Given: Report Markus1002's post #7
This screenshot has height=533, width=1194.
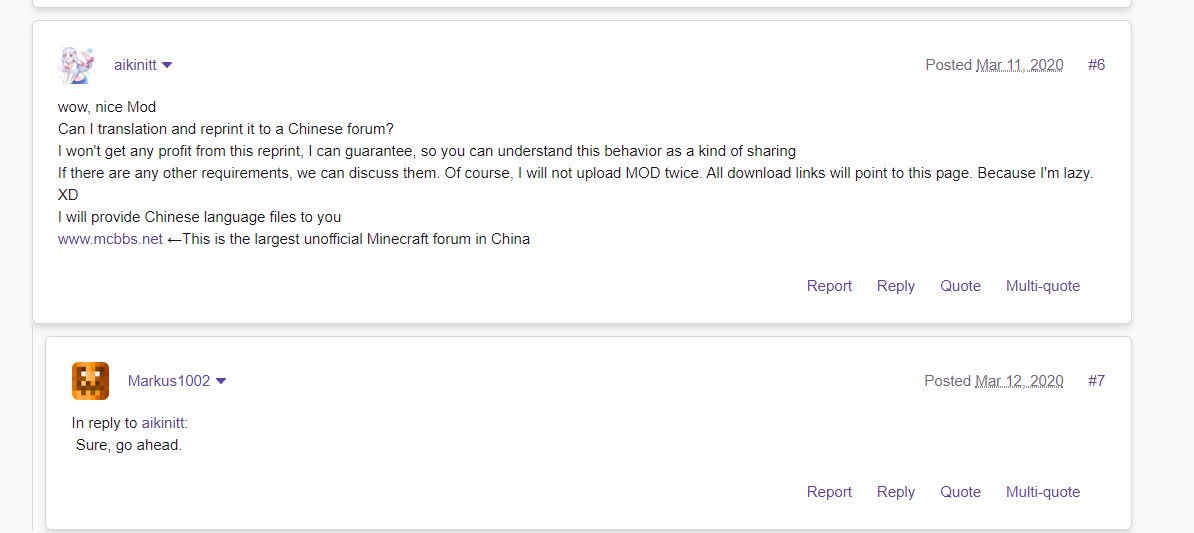Looking at the screenshot, I should [x=829, y=492].
